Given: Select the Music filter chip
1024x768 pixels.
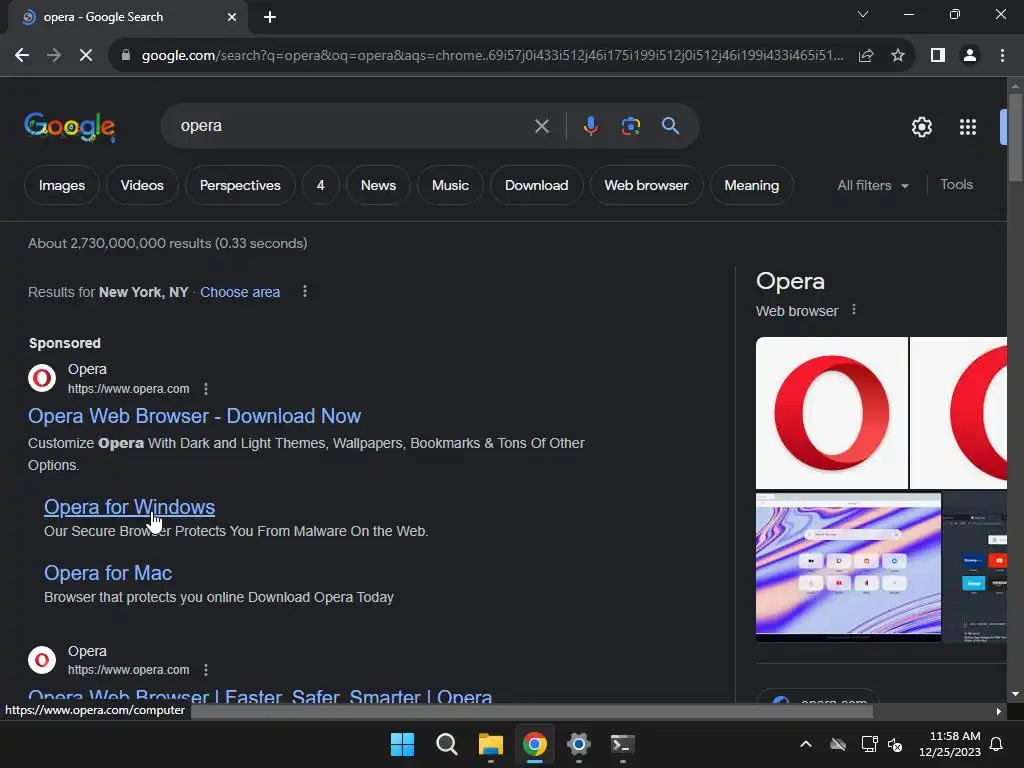Looking at the screenshot, I should click(450, 185).
